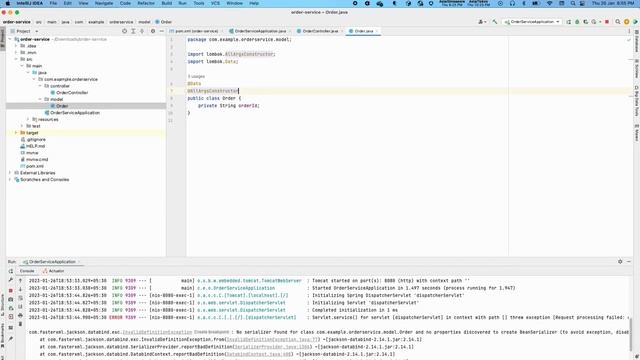Expand the resources folder

click(x=28, y=119)
